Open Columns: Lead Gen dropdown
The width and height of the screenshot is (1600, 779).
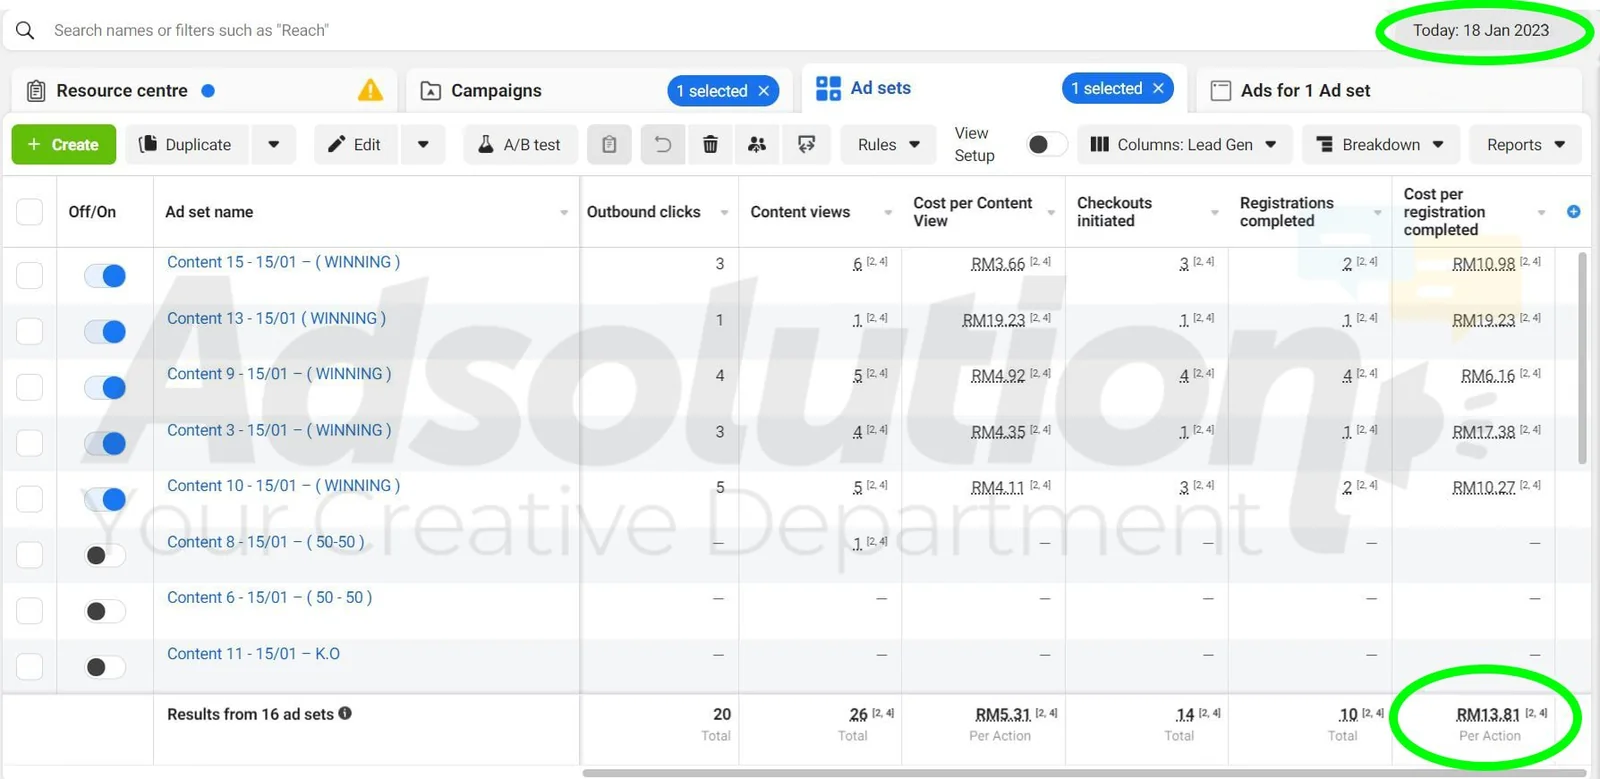point(1183,145)
